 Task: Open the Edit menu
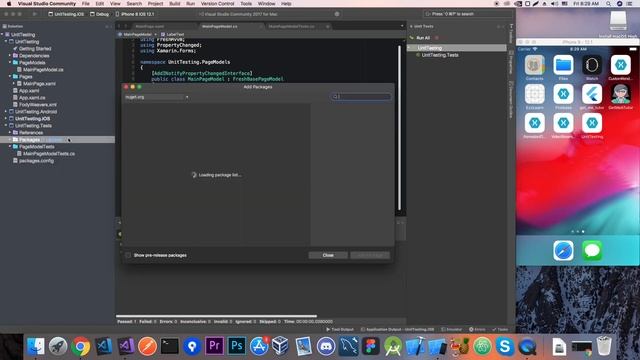(100, 3)
